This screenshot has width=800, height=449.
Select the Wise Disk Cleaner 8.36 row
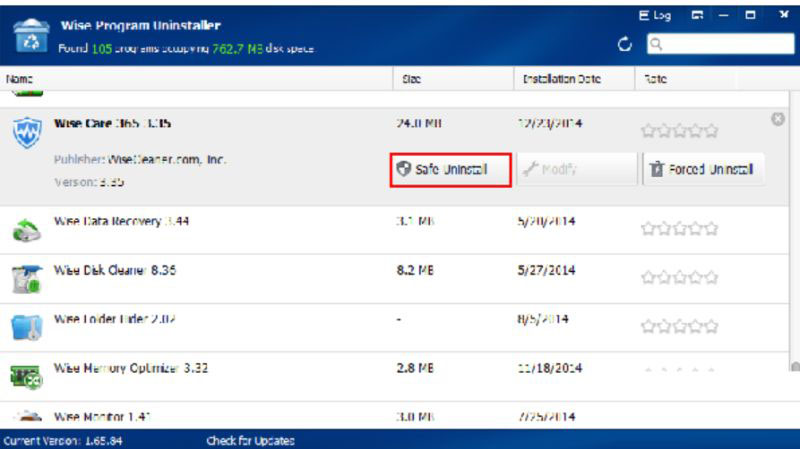(x=394, y=279)
